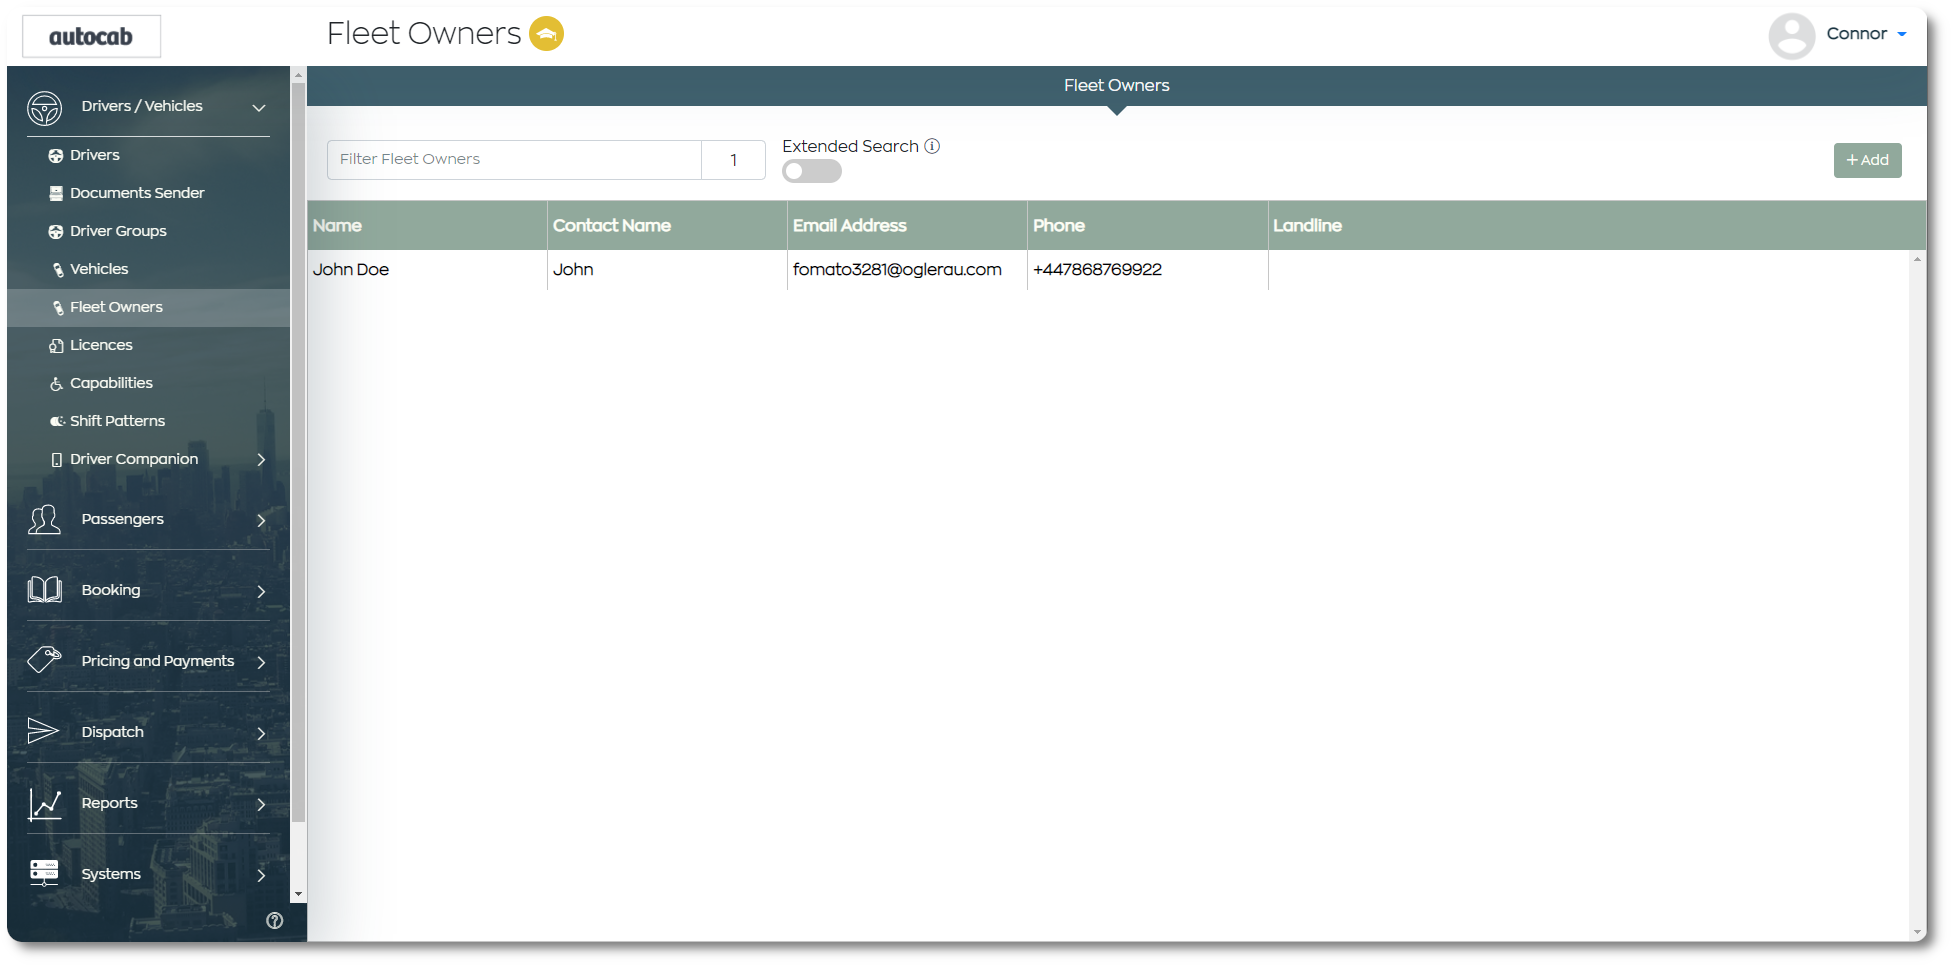This screenshot has height=965, width=1951.
Task: Click the sidebar vertical scrollbar
Action: click(x=298, y=450)
